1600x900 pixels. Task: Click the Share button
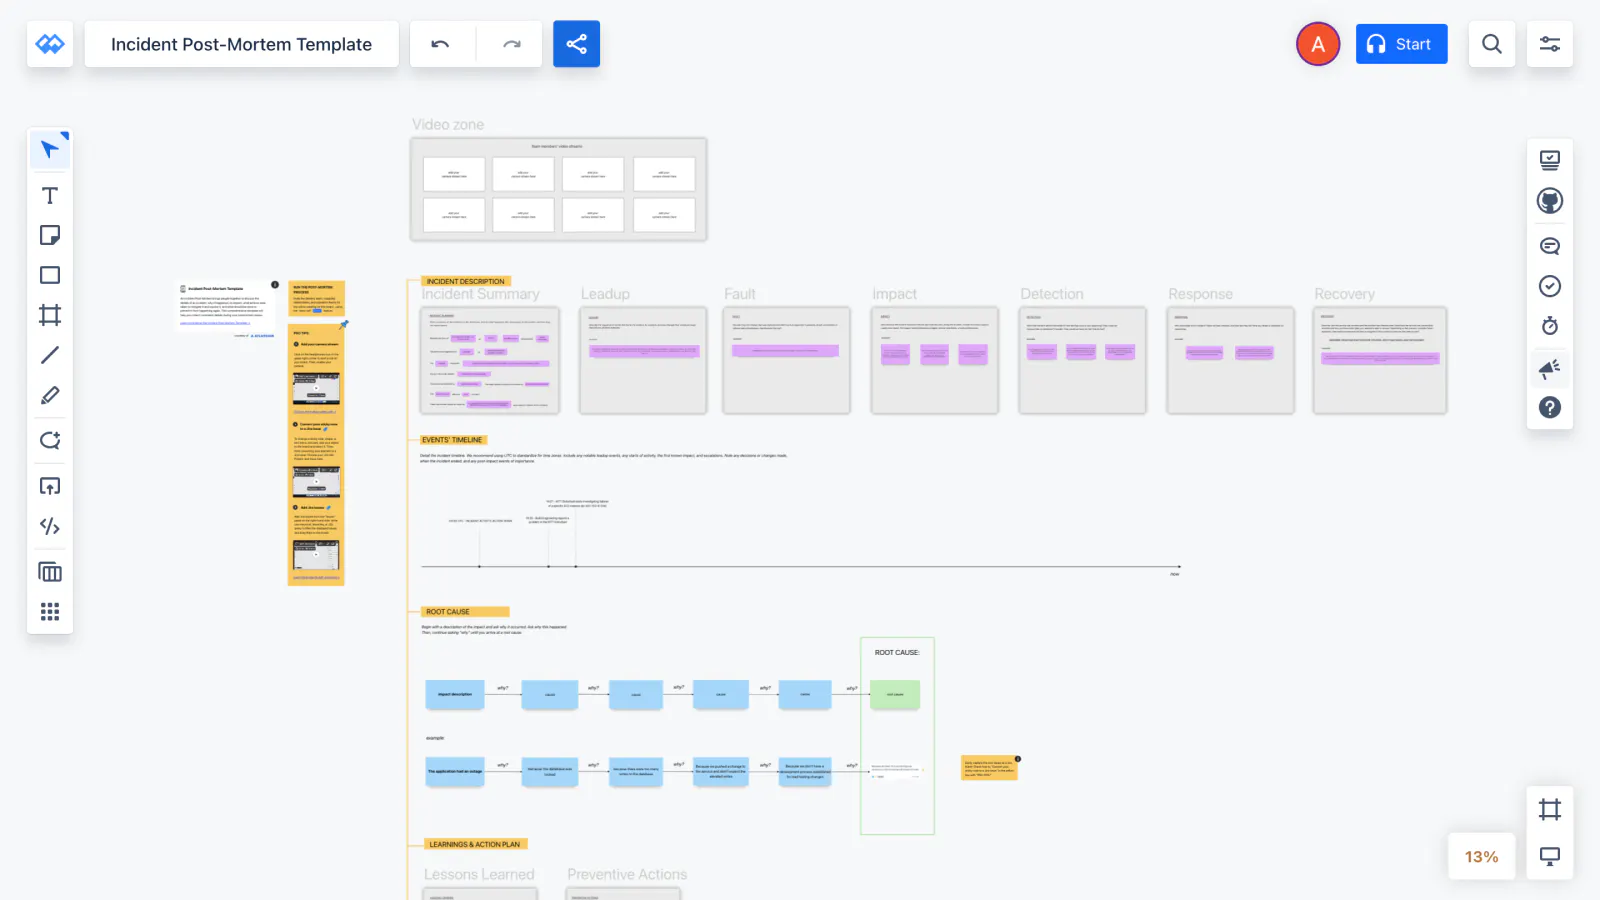click(576, 44)
